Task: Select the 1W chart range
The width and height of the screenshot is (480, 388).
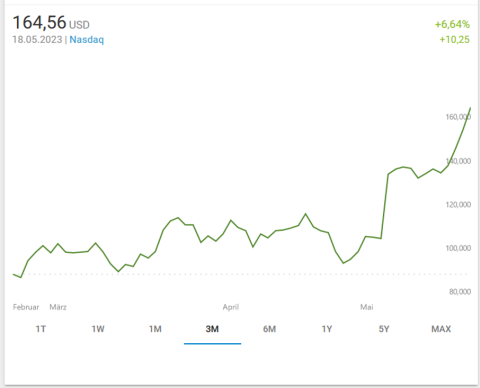Action: [x=98, y=329]
